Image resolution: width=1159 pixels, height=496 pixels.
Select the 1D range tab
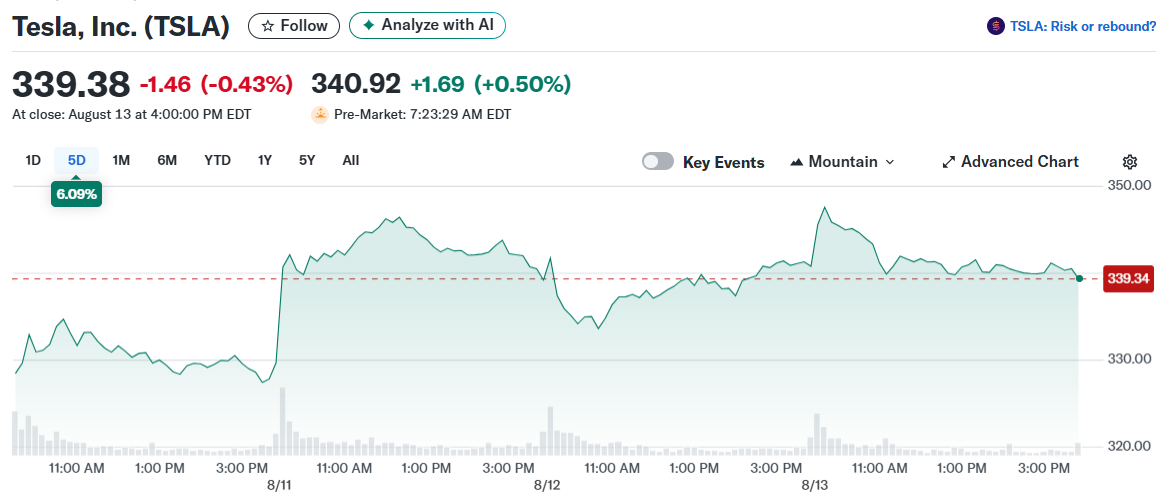33,160
